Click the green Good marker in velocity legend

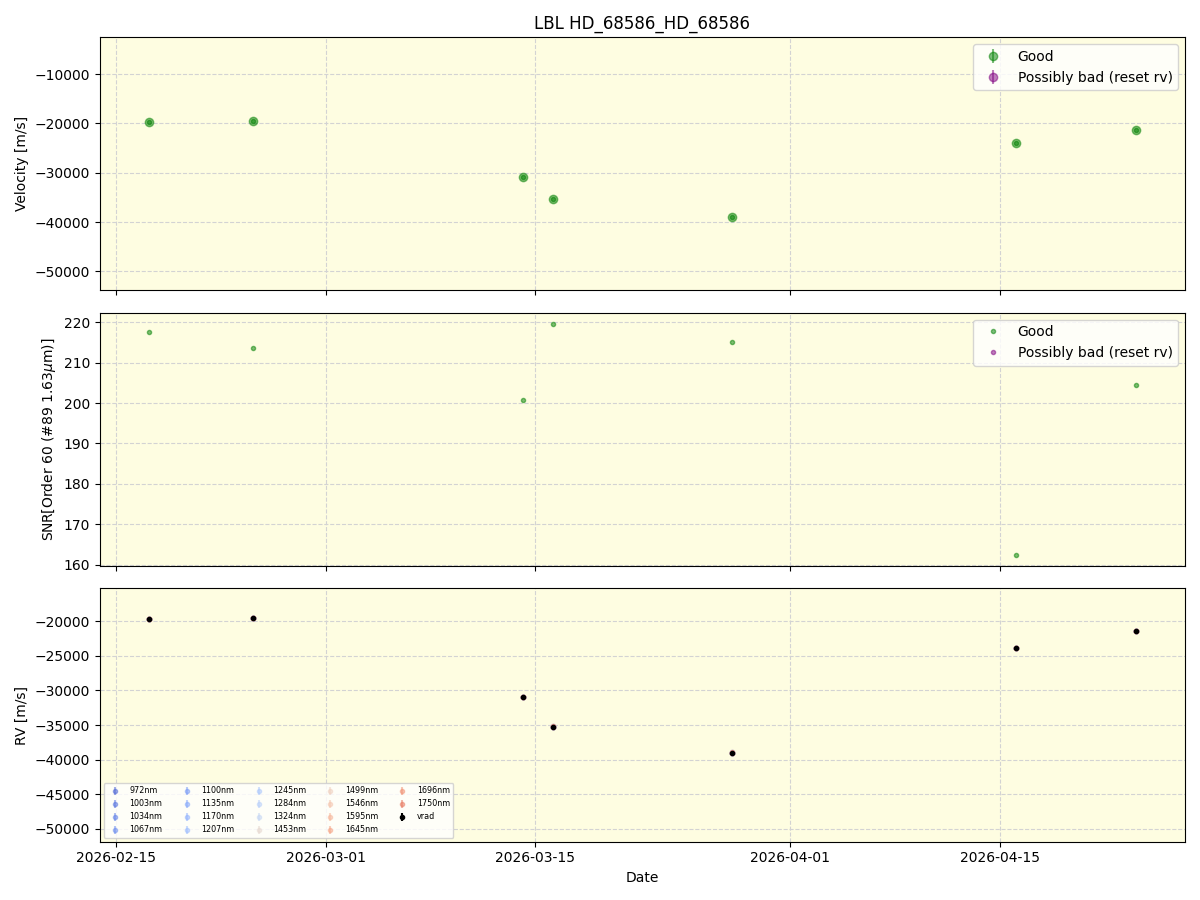click(993, 57)
